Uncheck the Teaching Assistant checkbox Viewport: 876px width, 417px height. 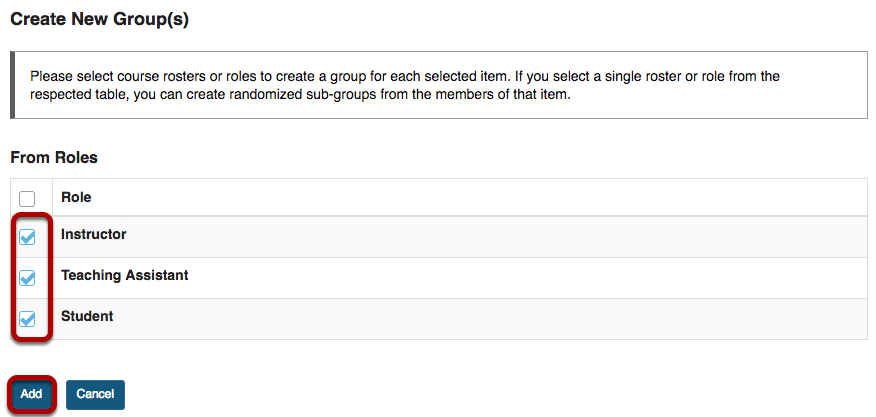[27, 278]
